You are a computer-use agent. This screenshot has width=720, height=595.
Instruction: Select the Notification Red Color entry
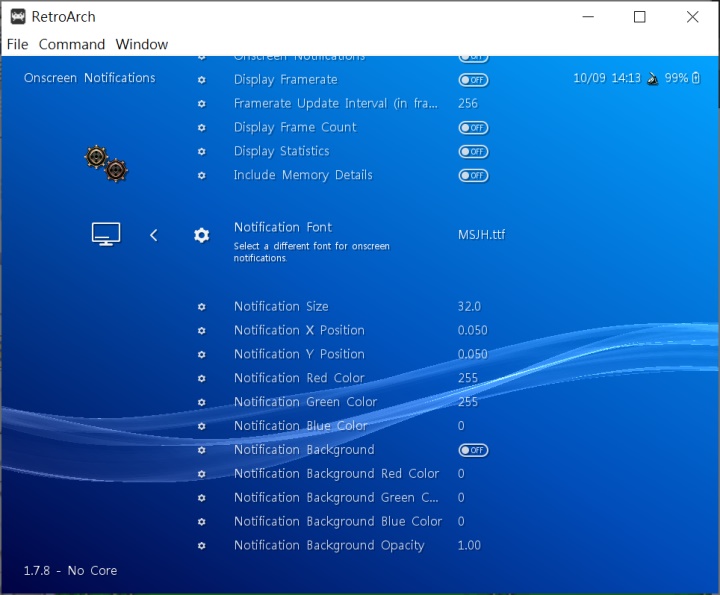[299, 378]
